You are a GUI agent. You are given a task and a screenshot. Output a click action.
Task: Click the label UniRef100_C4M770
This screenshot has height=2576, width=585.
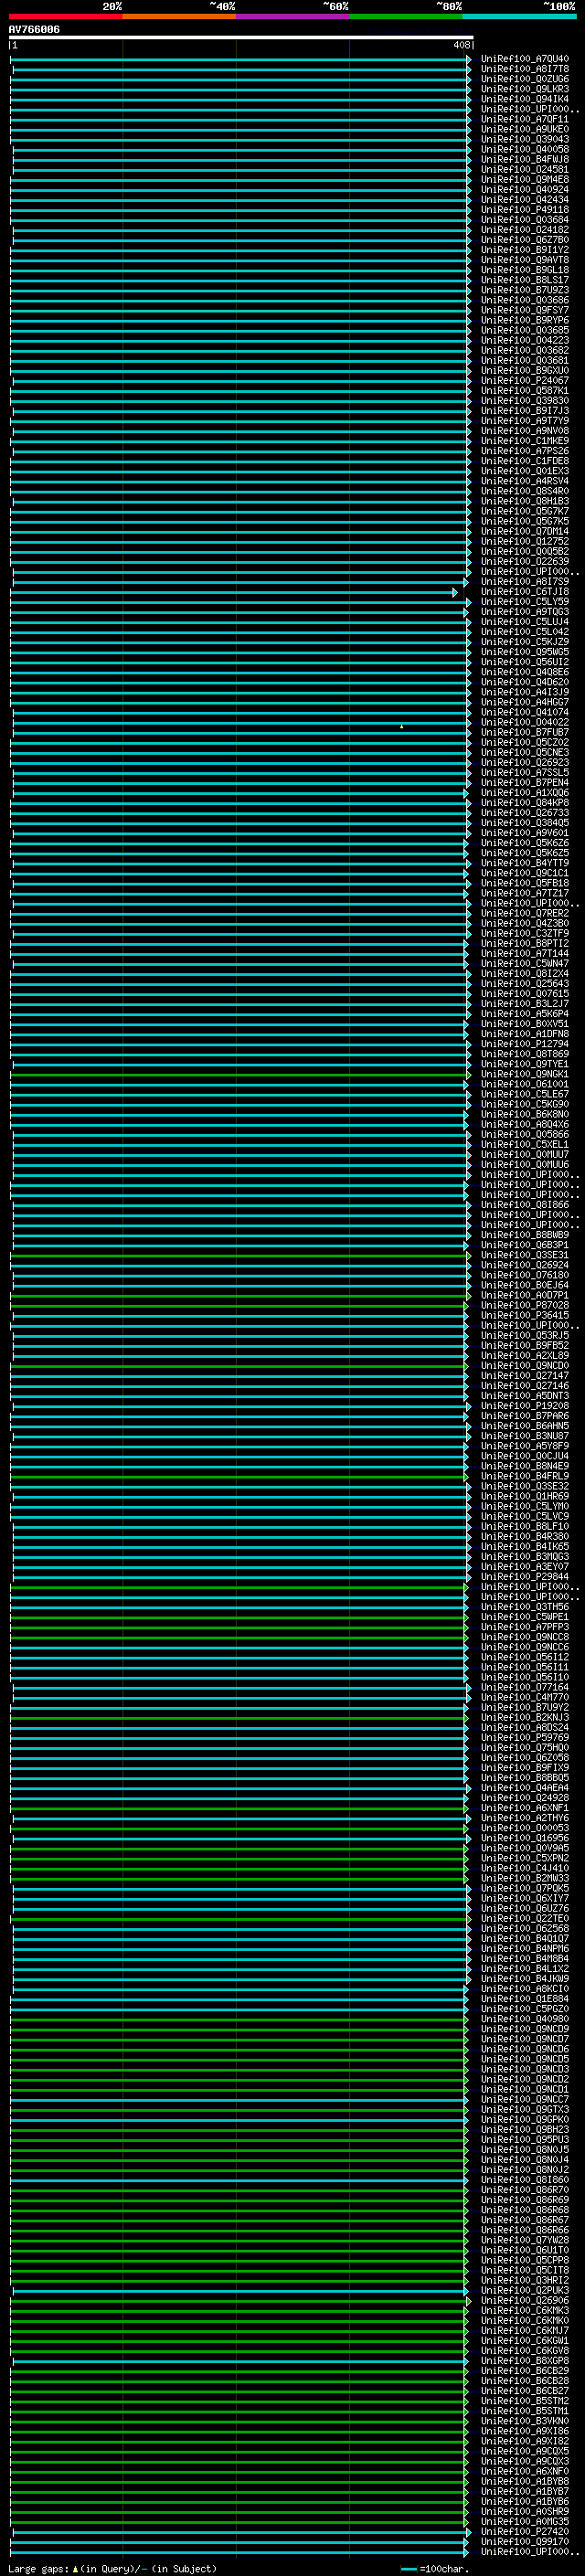525,1697
